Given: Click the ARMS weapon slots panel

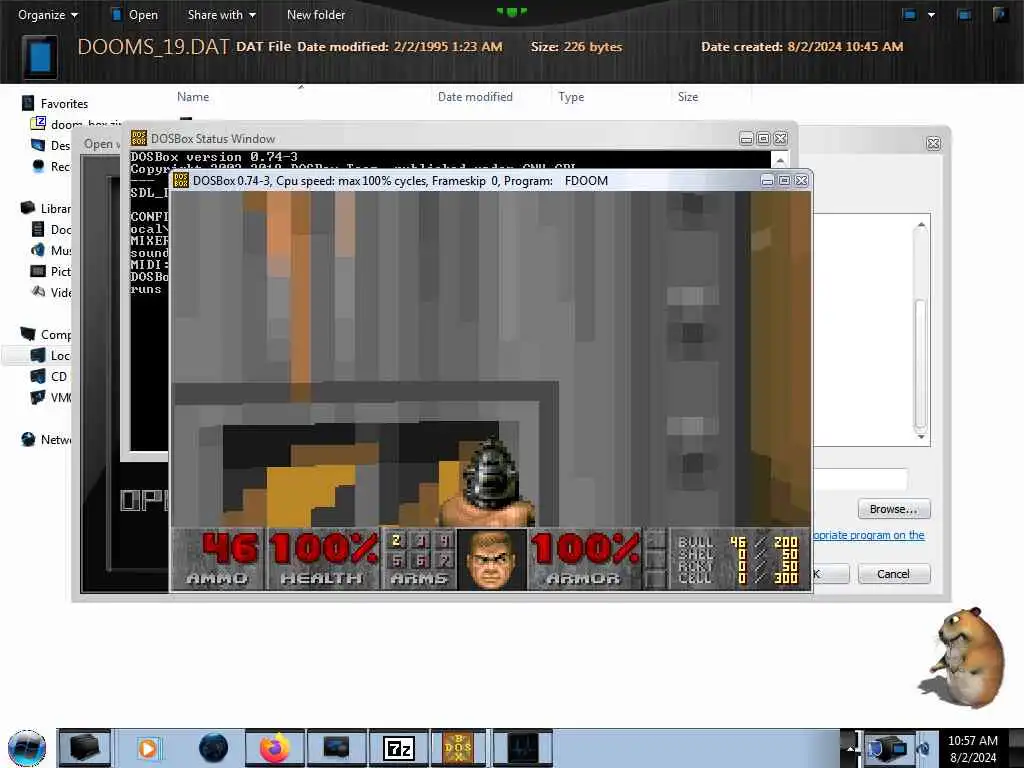Looking at the screenshot, I should [x=419, y=559].
